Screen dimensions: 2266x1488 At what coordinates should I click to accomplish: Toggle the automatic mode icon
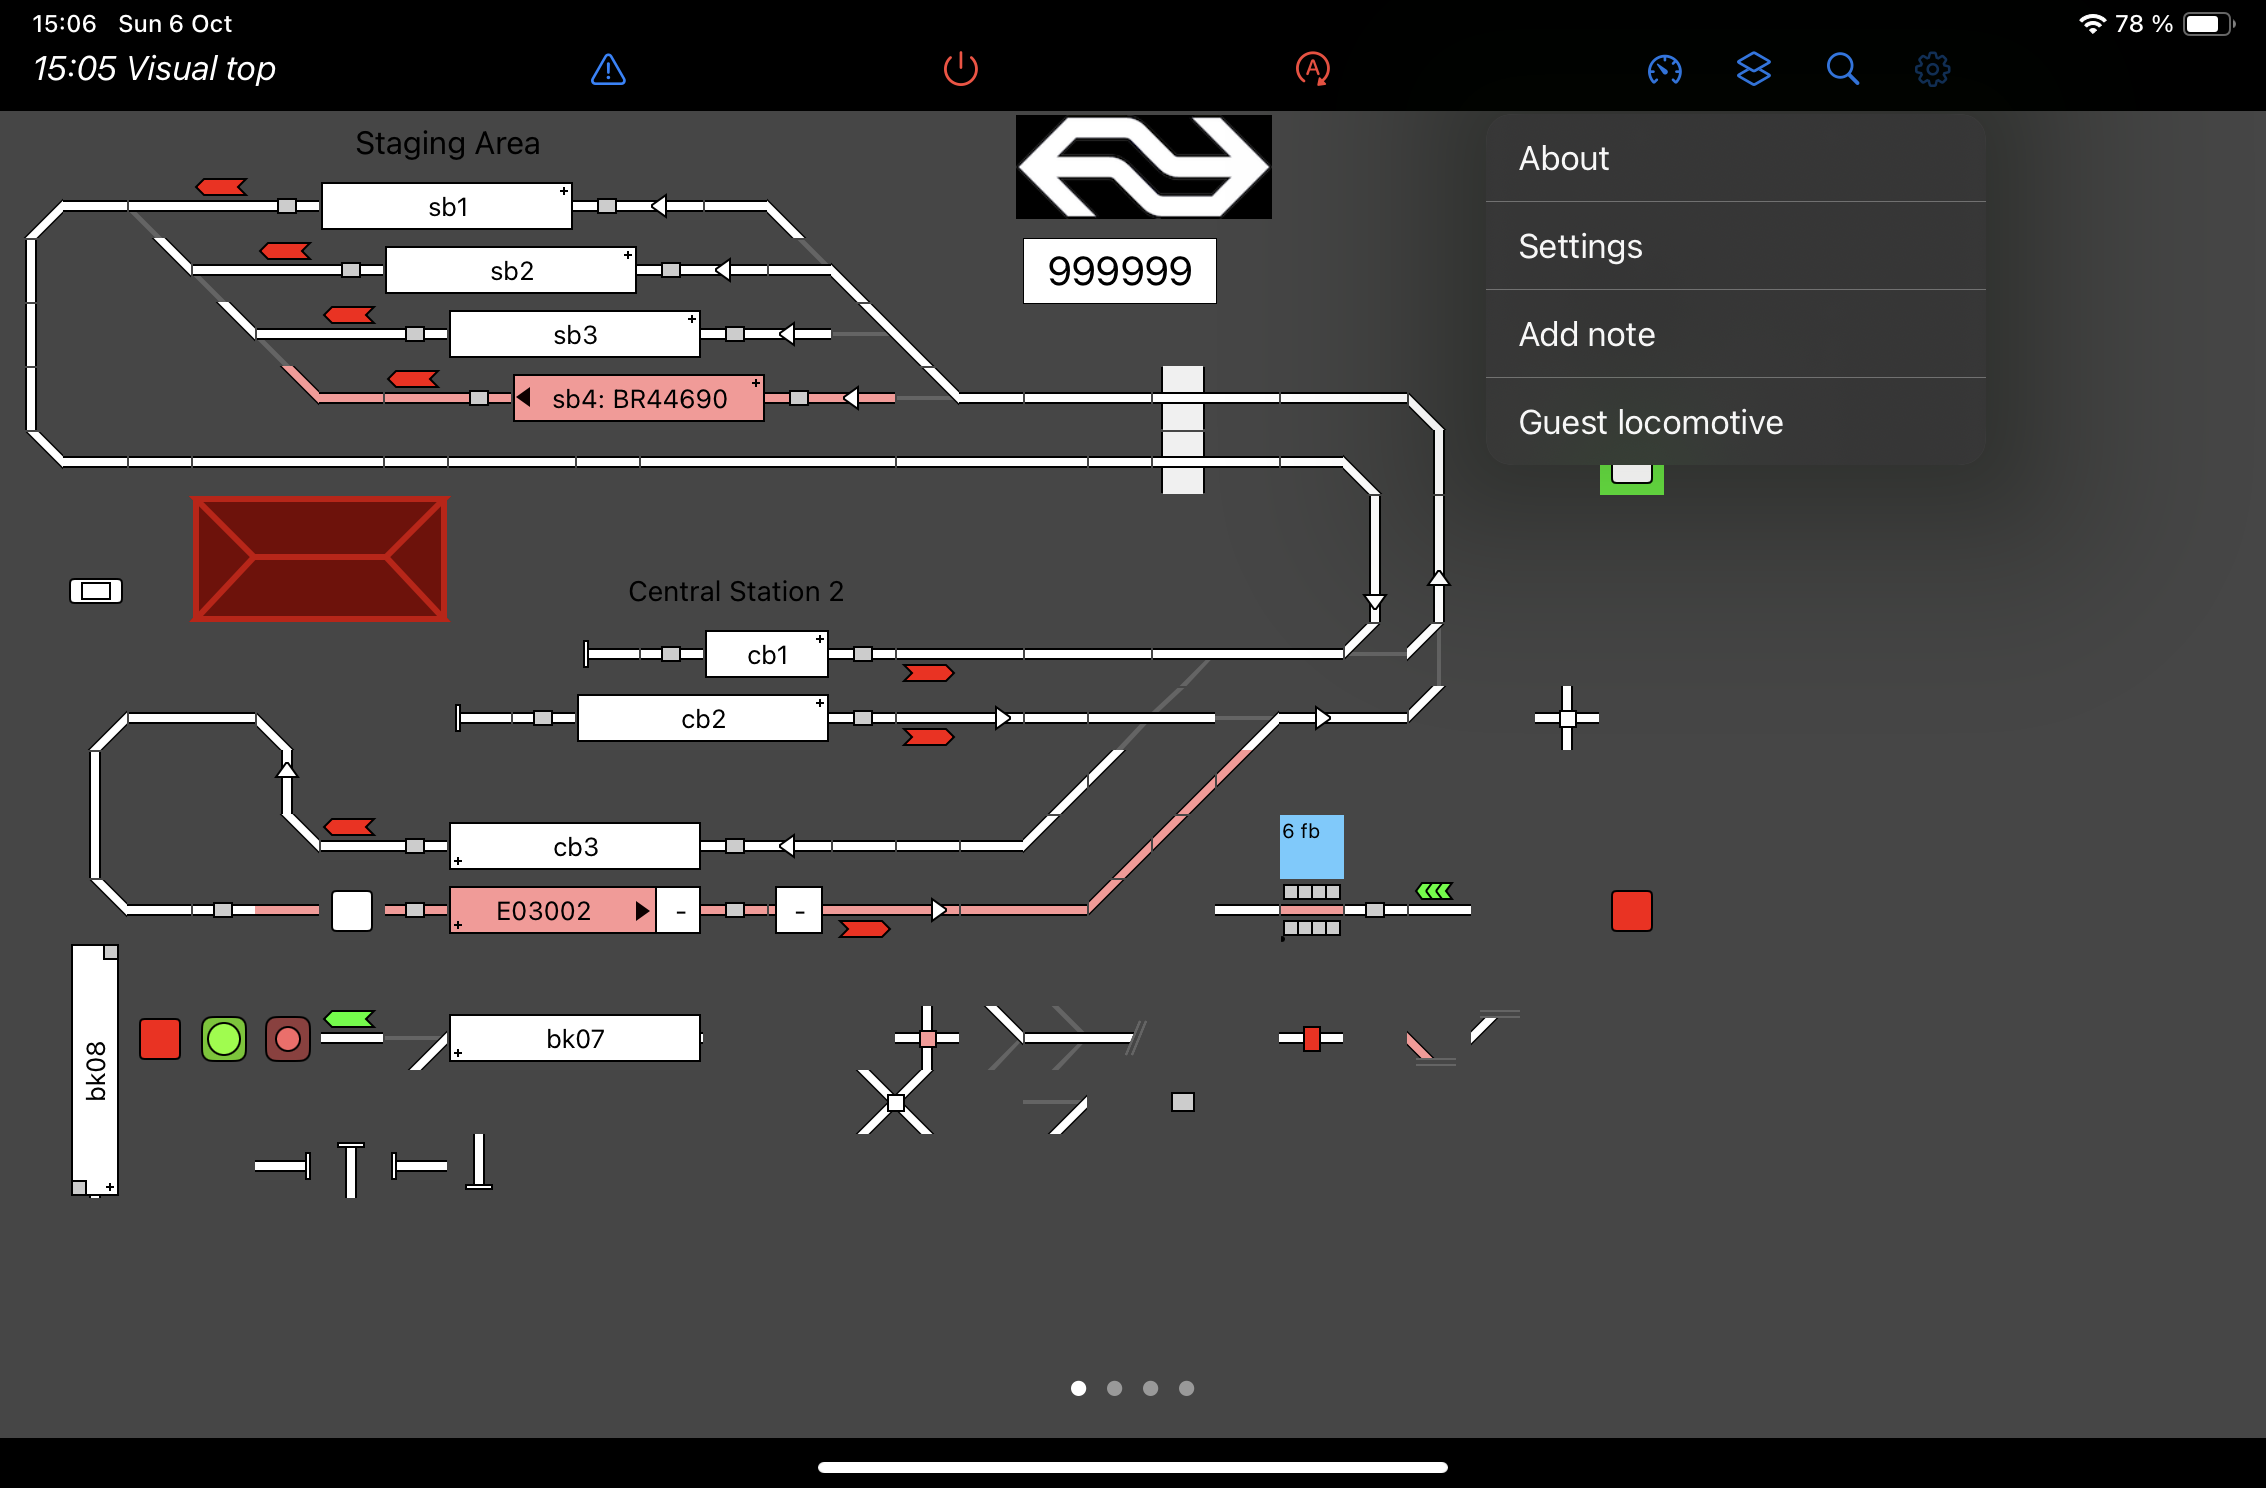coord(1312,69)
